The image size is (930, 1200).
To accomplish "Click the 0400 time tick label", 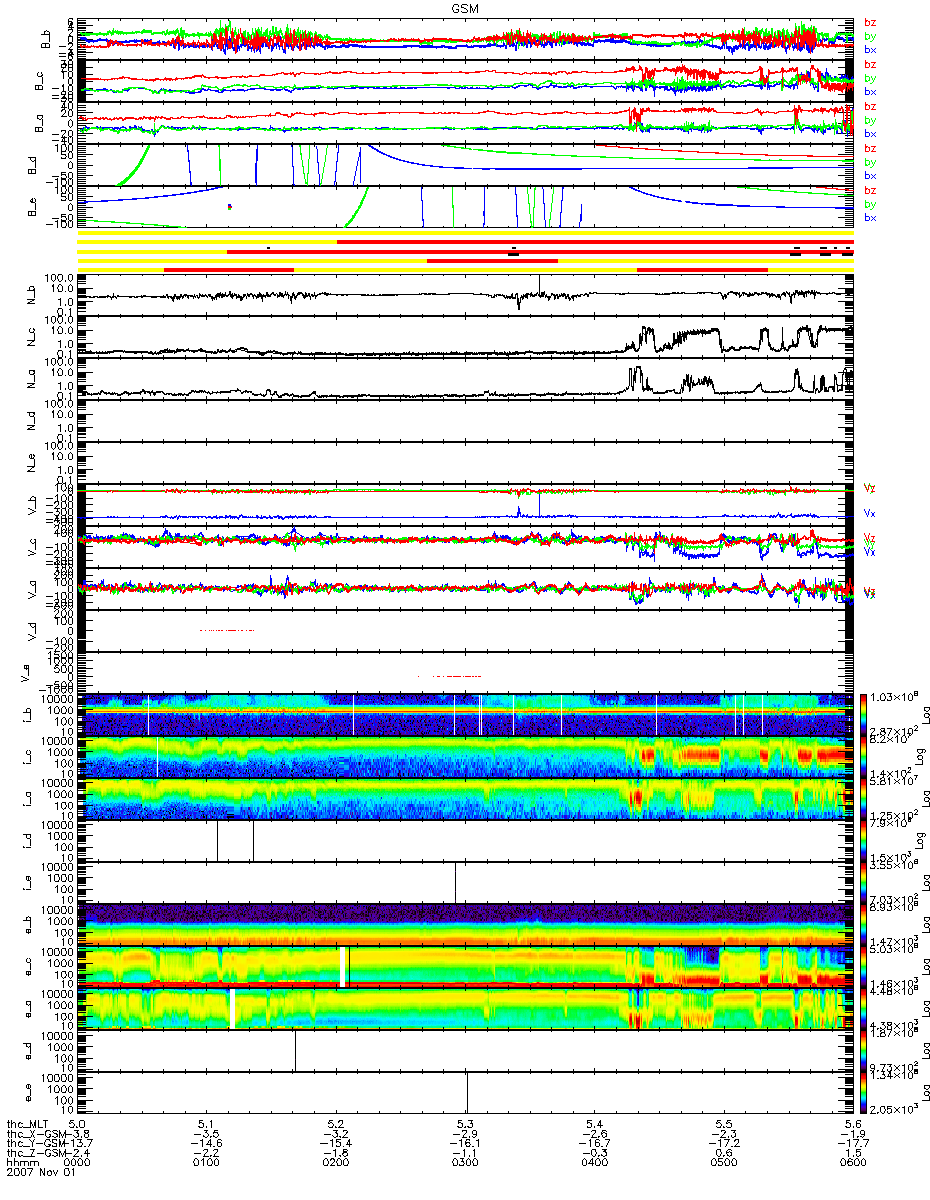I will (x=594, y=1163).
